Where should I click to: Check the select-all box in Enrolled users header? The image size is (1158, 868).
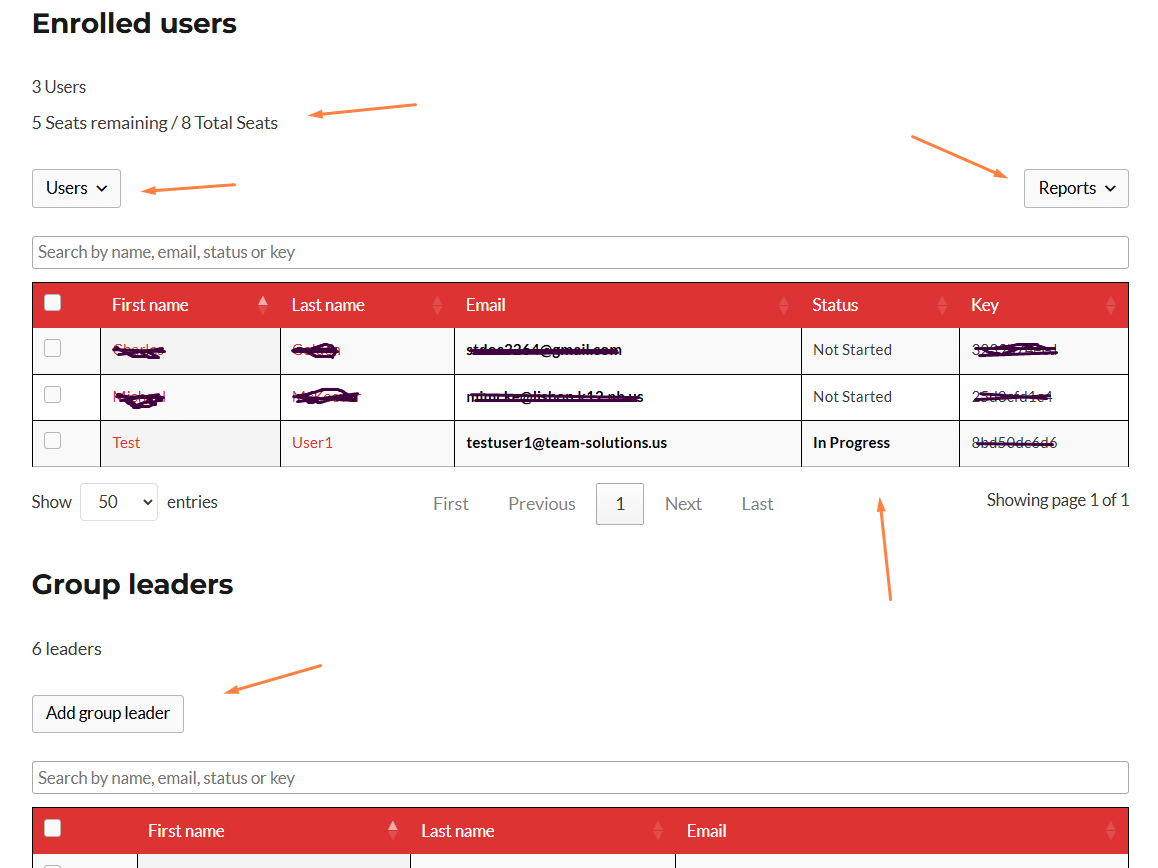pyautogui.click(x=53, y=303)
